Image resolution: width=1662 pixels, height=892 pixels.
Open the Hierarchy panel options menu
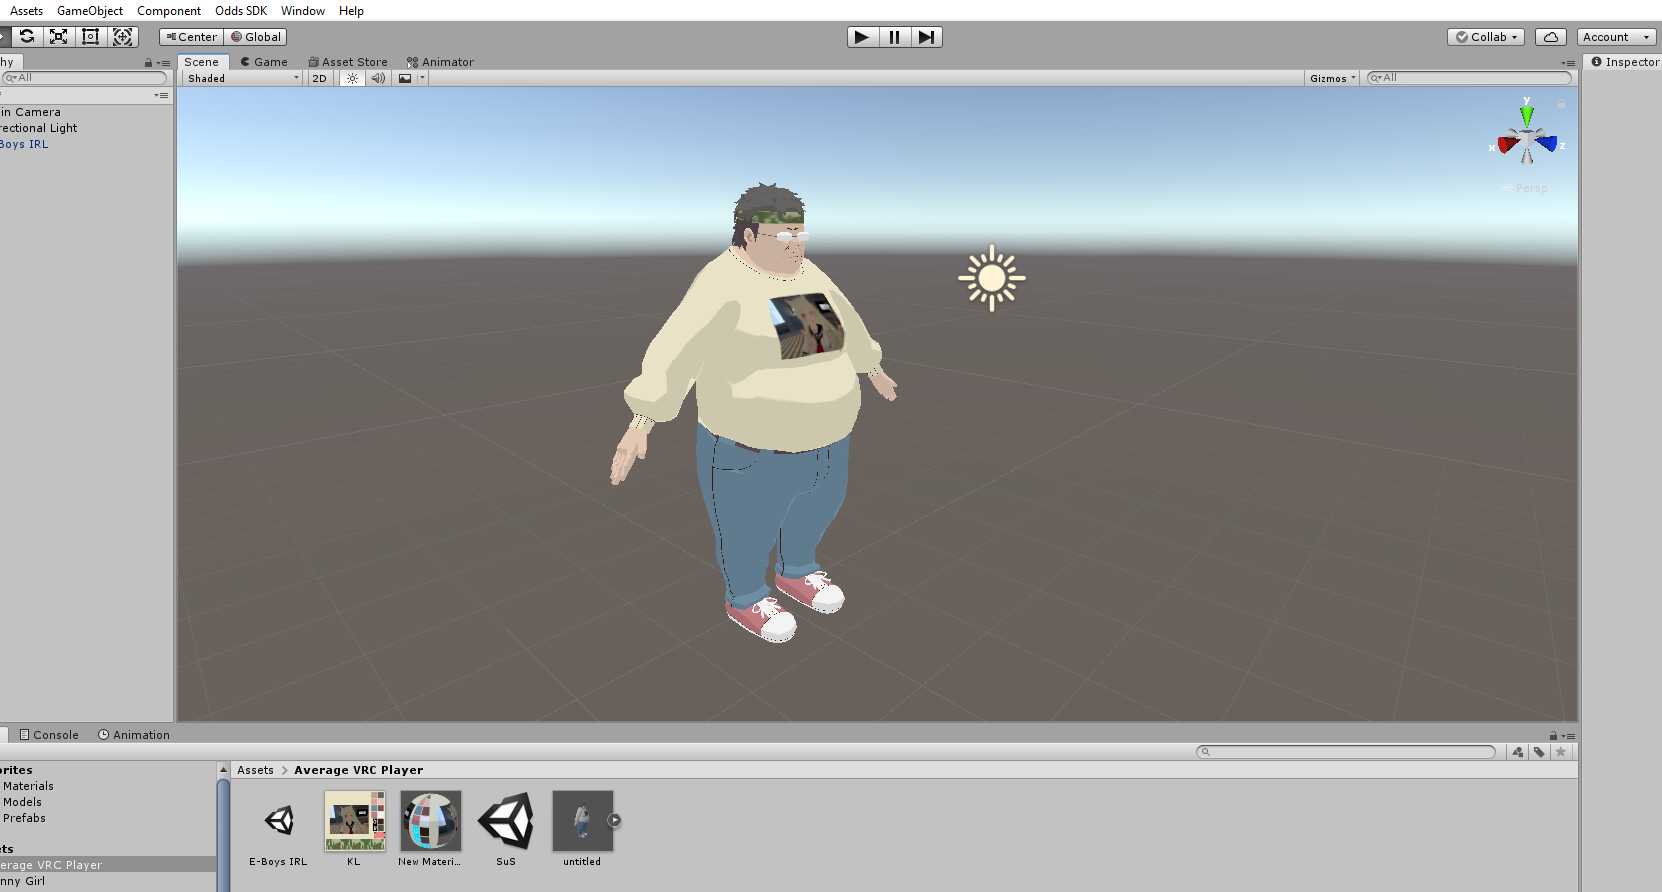click(164, 63)
